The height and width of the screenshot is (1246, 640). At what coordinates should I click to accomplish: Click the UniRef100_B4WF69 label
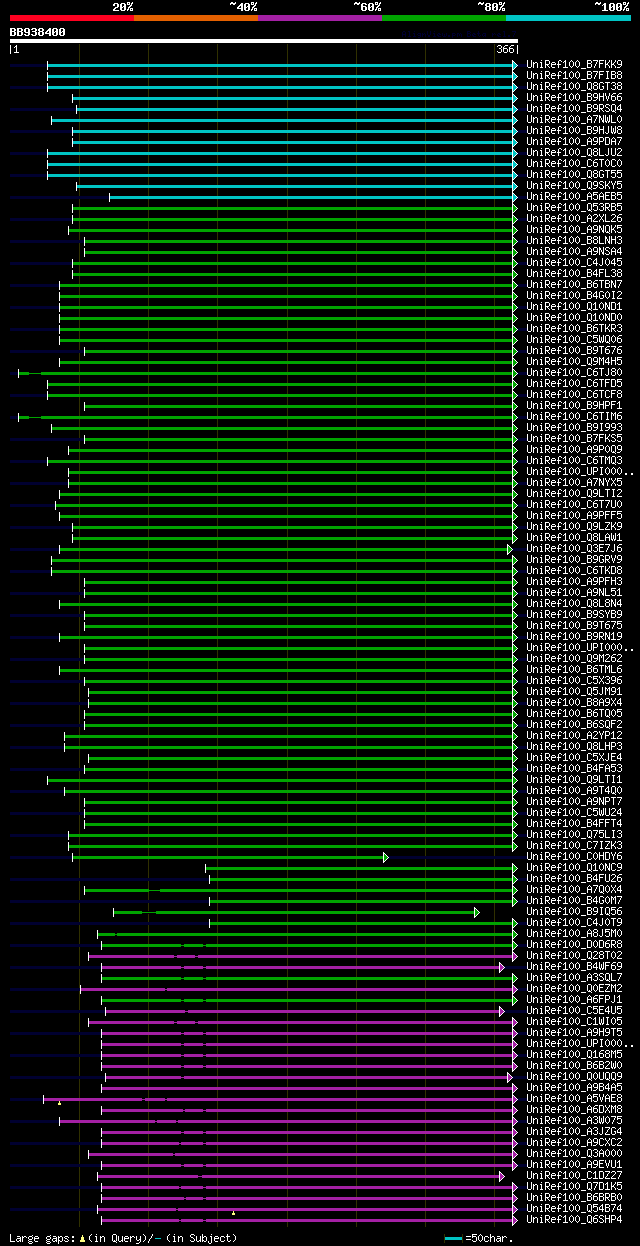(x=574, y=966)
